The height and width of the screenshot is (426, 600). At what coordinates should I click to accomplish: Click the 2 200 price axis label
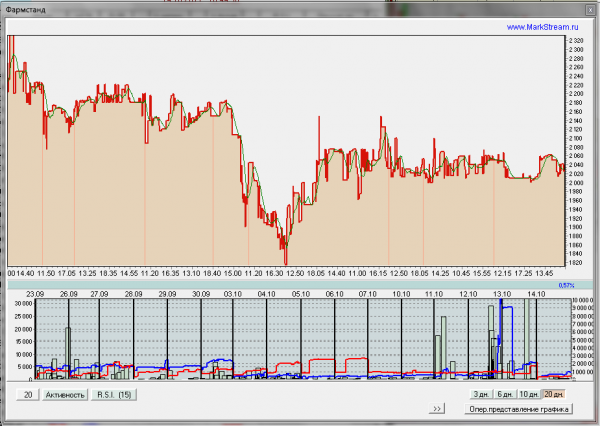tap(576, 94)
